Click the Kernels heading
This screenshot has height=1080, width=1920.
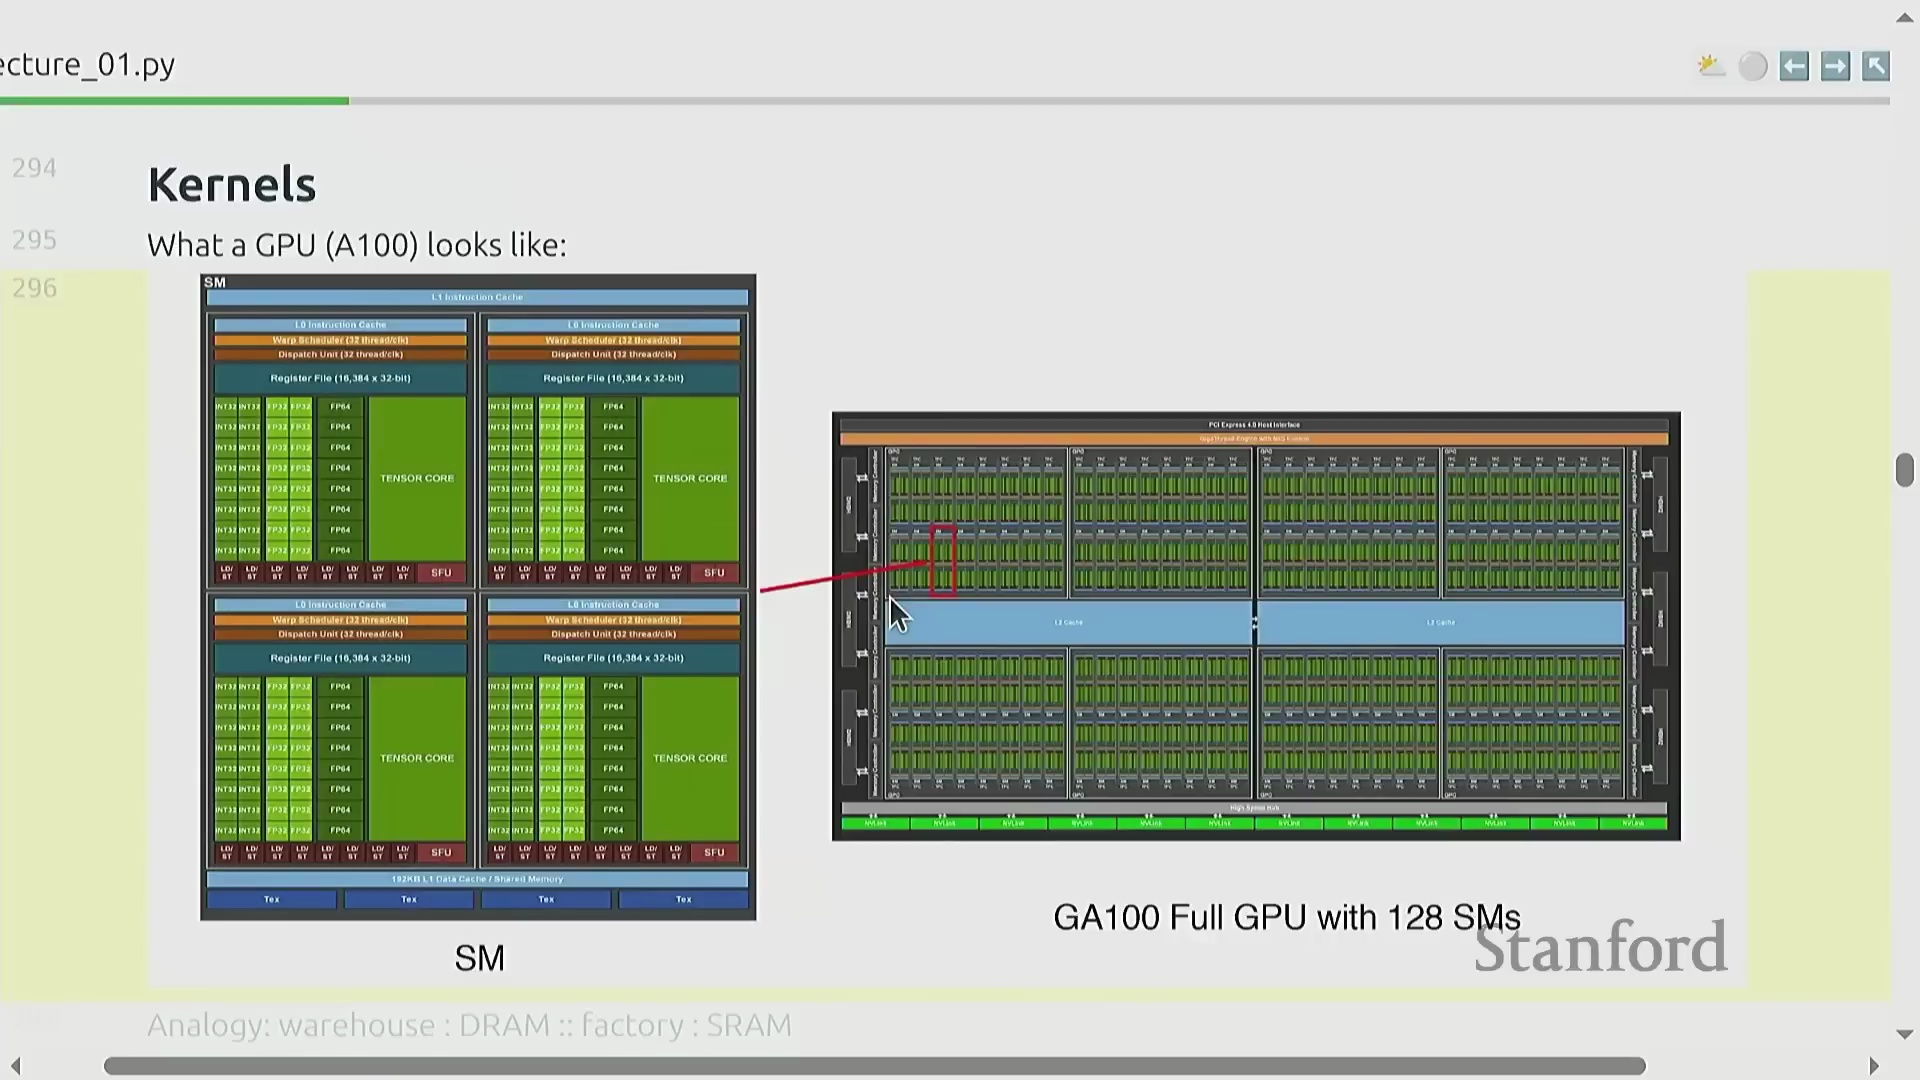point(232,185)
